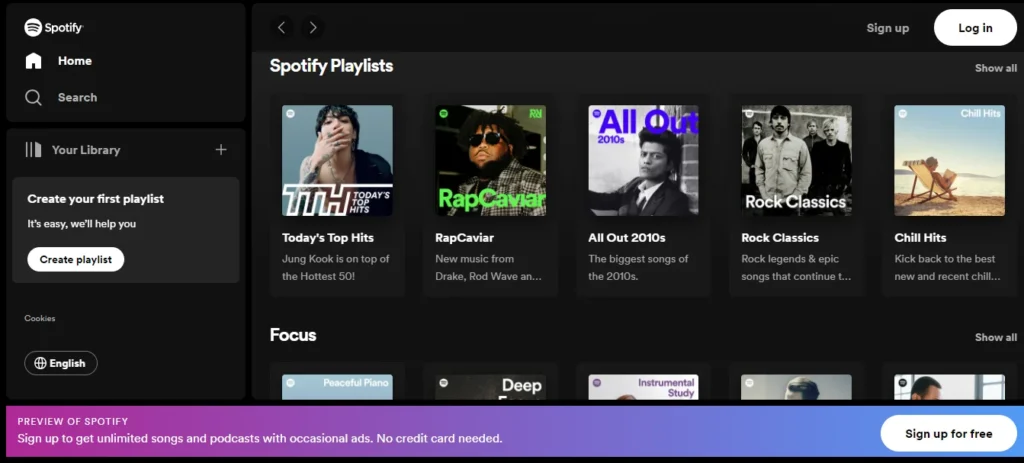This screenshot has width=1024, height=463.
Task: Click 'It's easy, we'll help you' text
Action: click(82, 224)
